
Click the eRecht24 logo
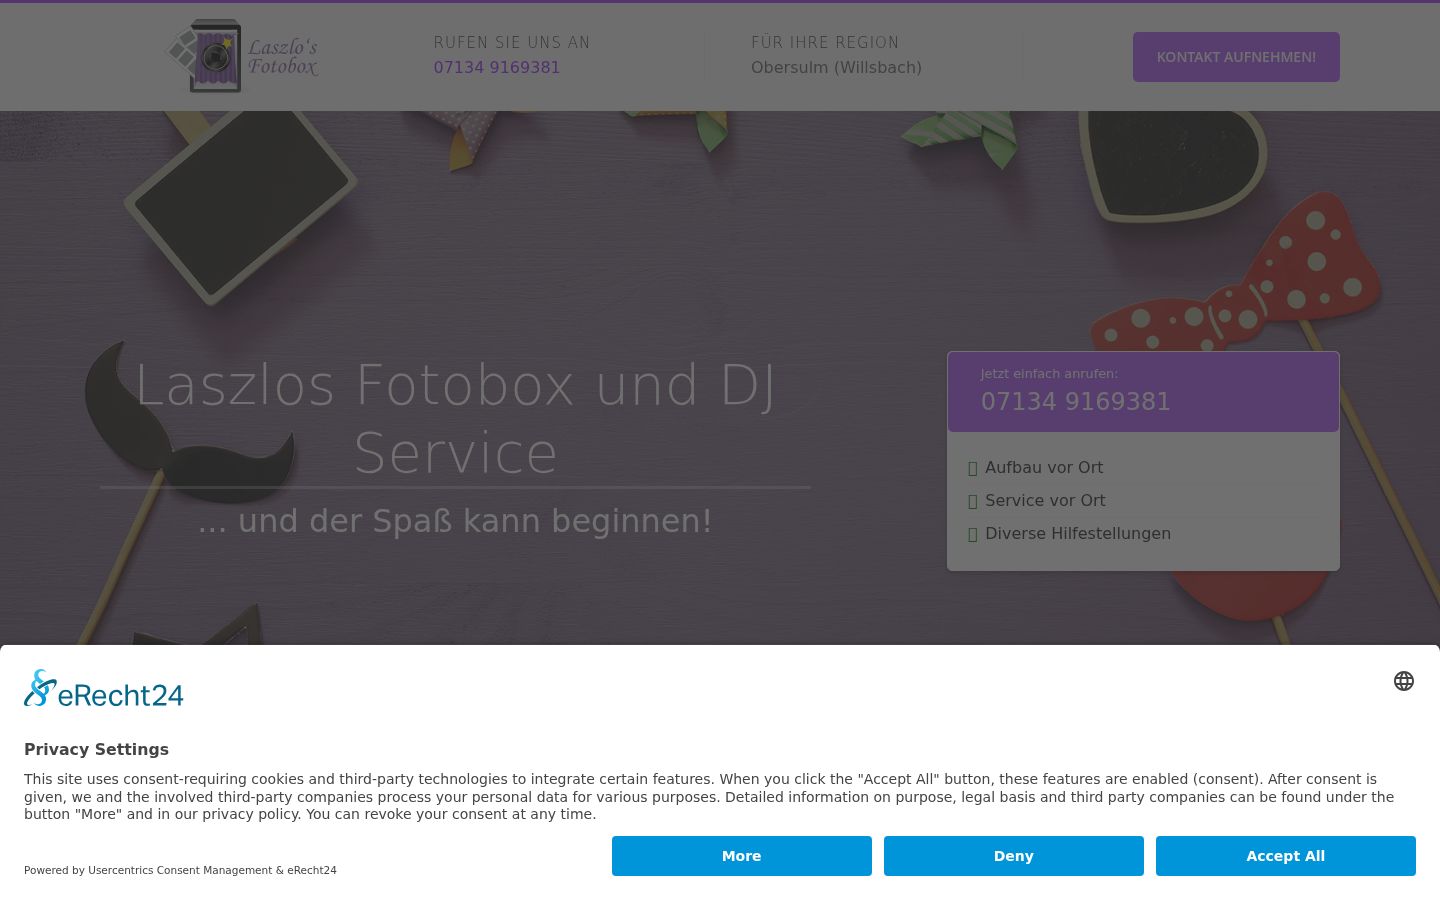point(104,688)
